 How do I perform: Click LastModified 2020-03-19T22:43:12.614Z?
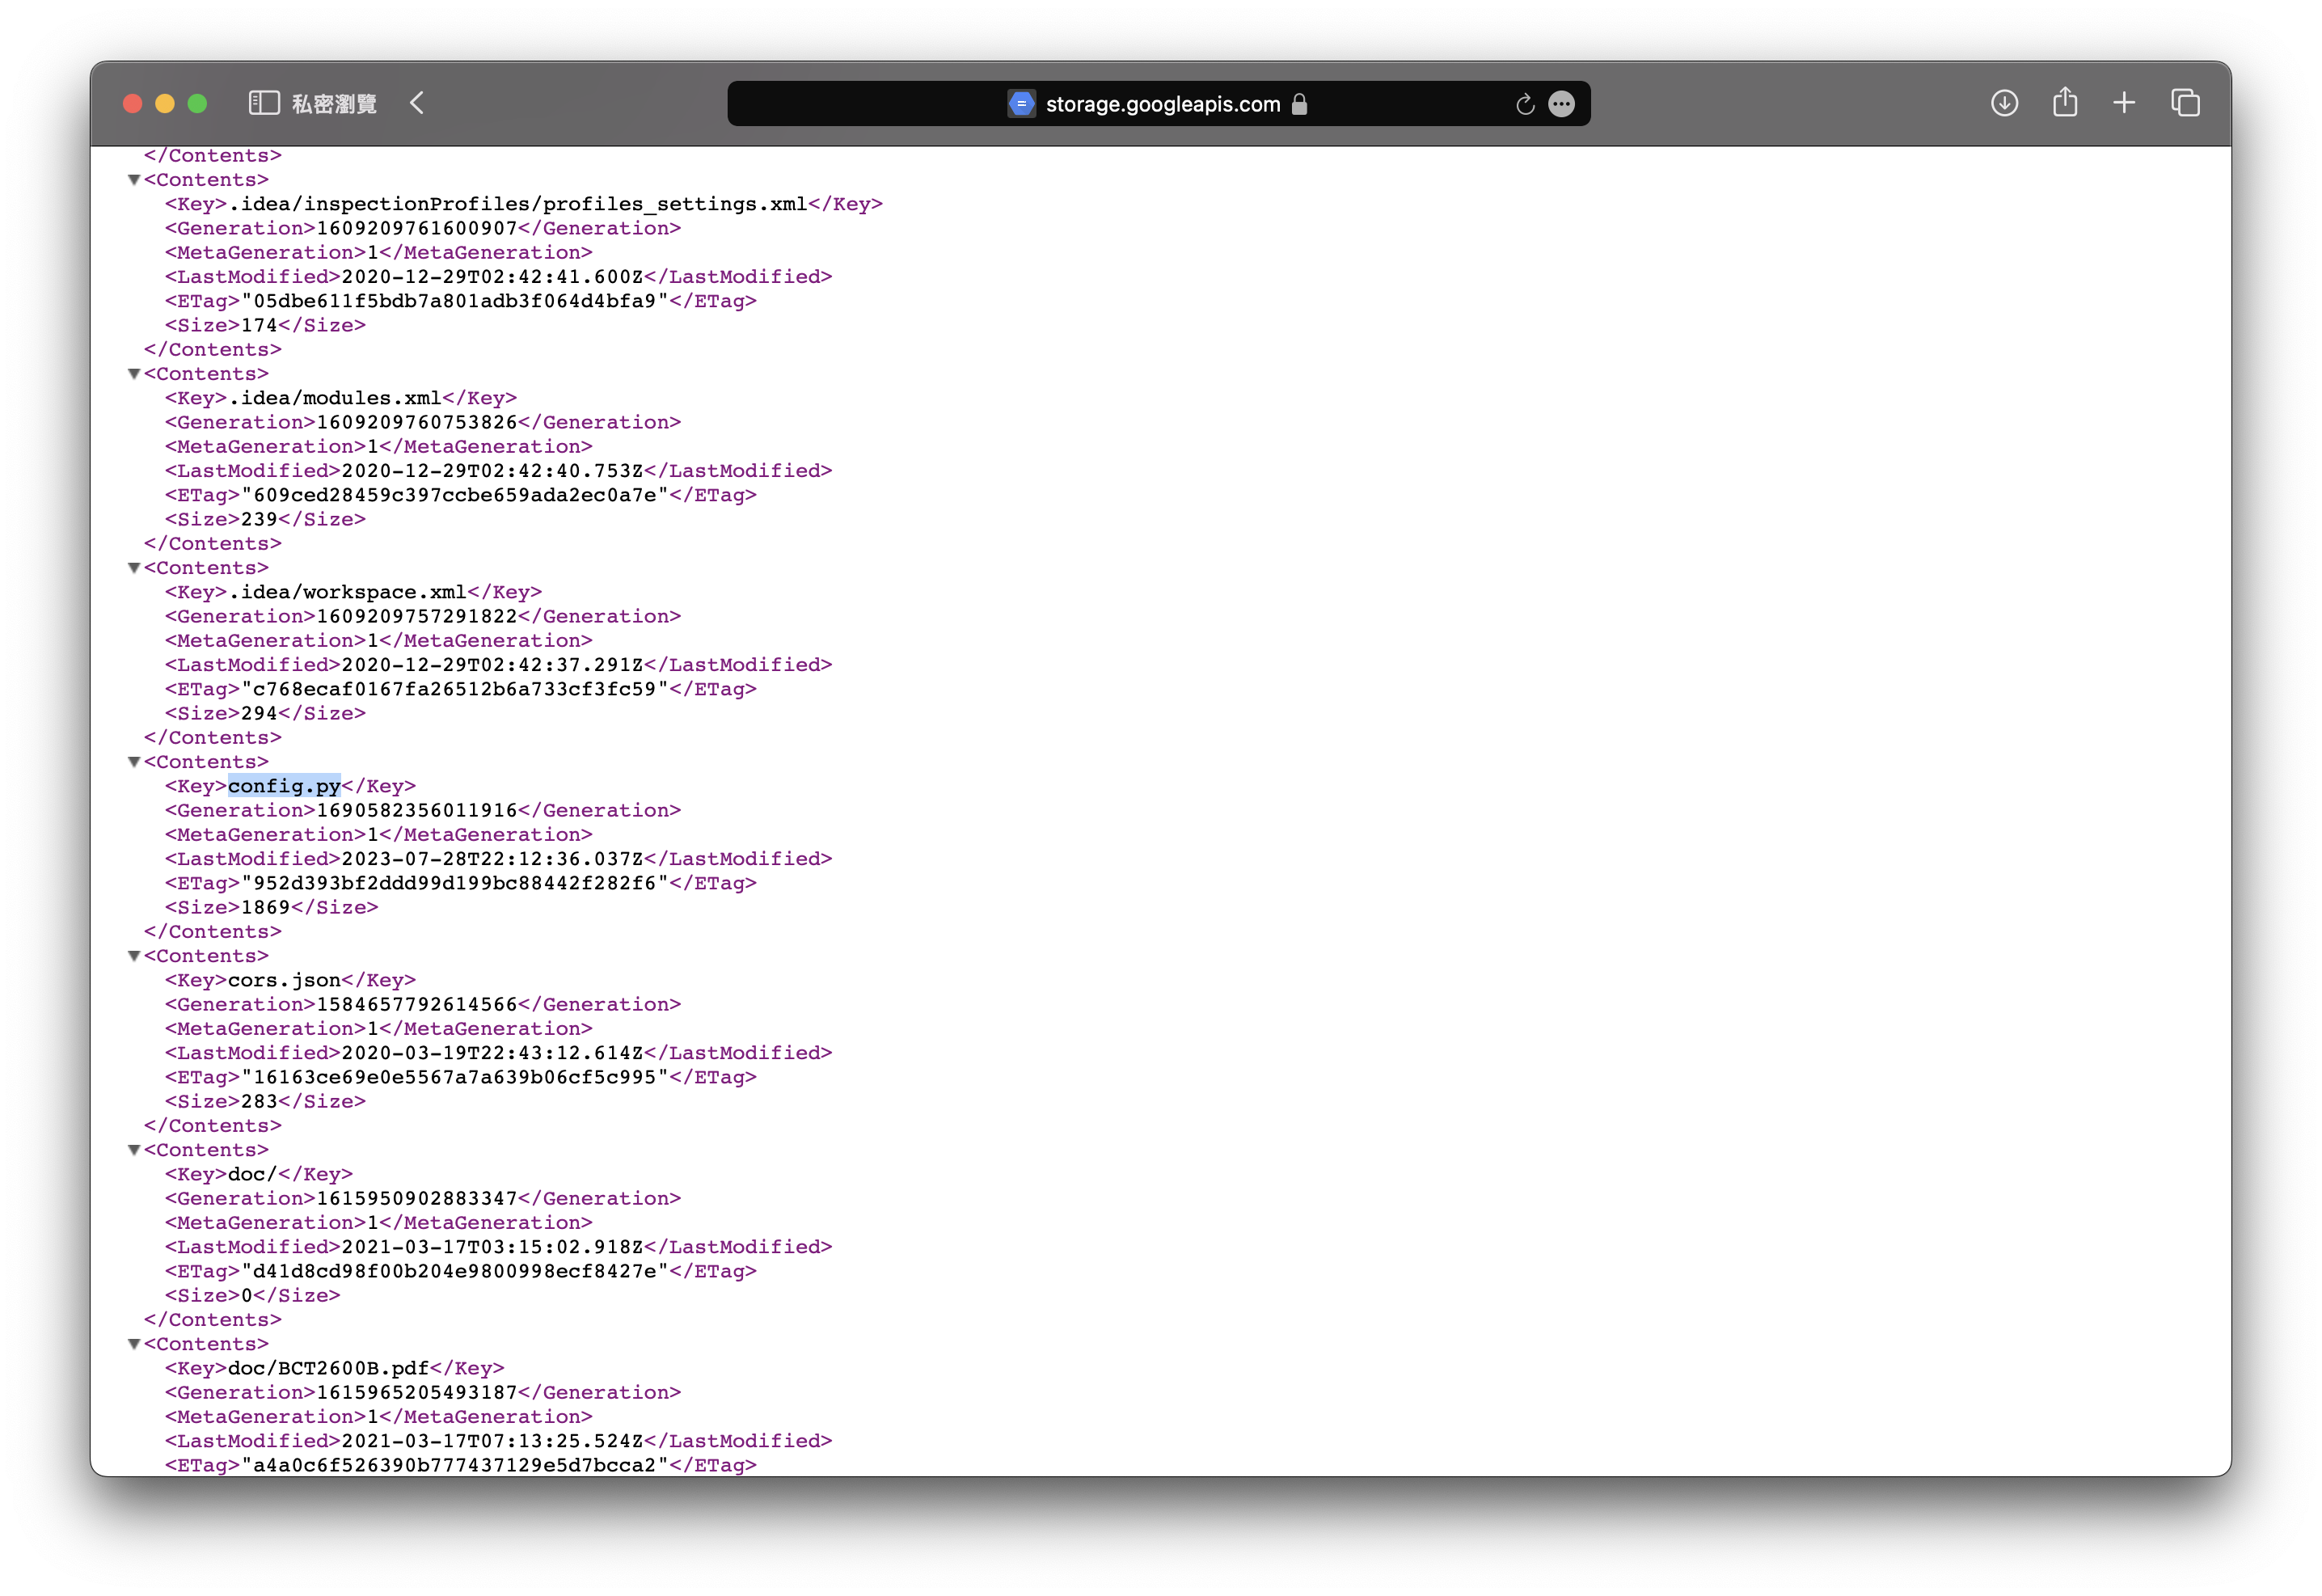tap(492, 1053)
